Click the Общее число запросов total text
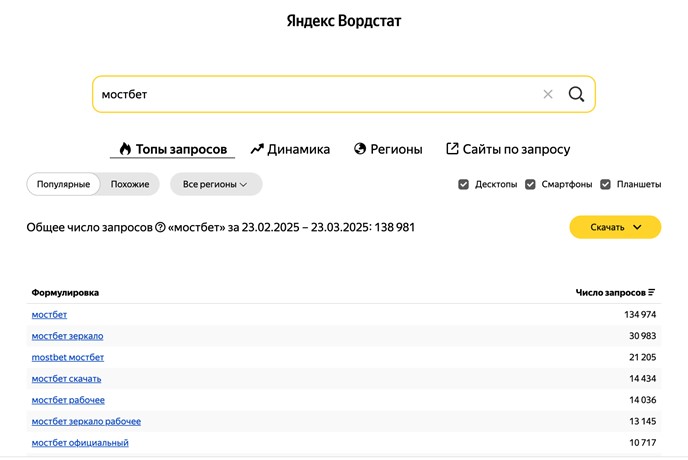The width and height of the screenshot is (688, 460). coord(221,227)
